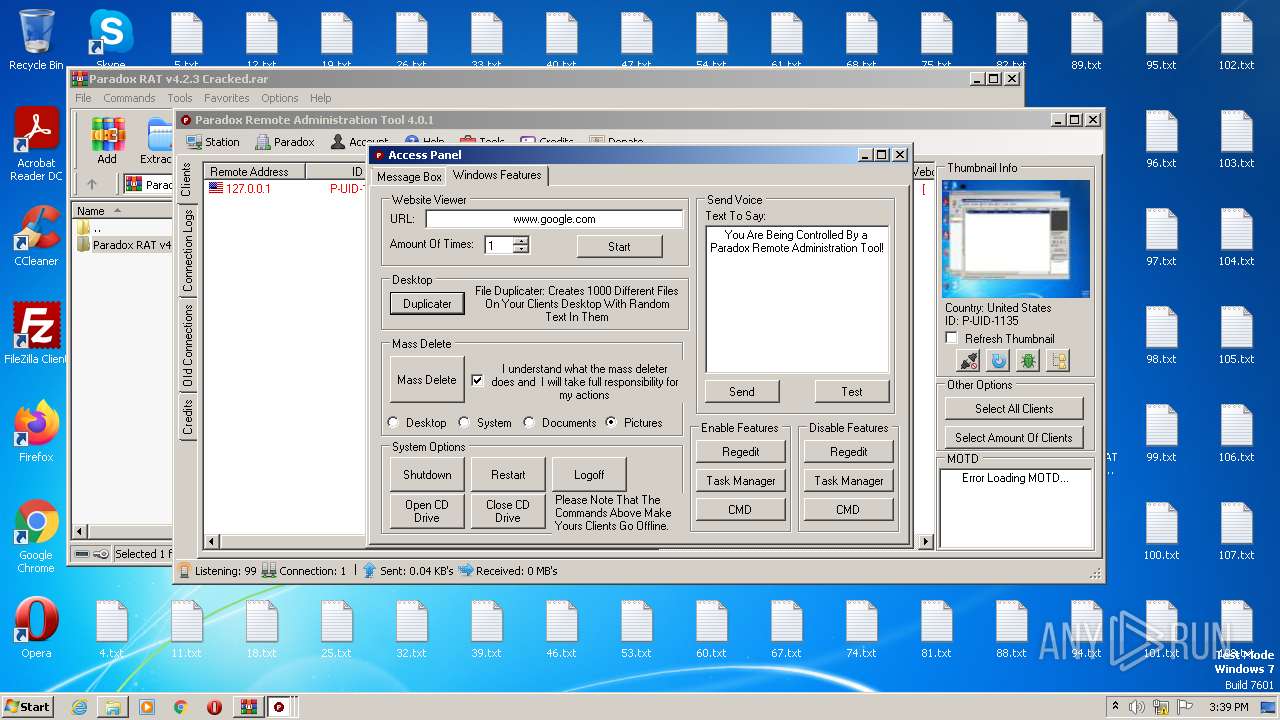The image size is (1280, 720).
Task: Click the Logoff button
Action: coord(589,474)
